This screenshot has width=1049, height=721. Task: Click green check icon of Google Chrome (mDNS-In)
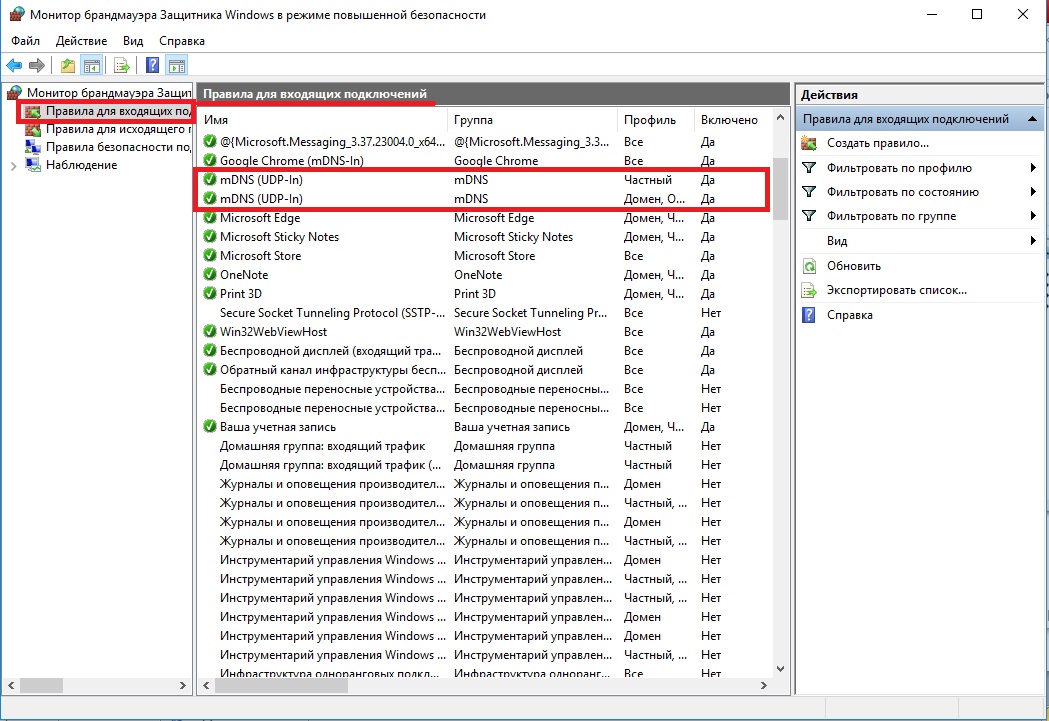210,161
